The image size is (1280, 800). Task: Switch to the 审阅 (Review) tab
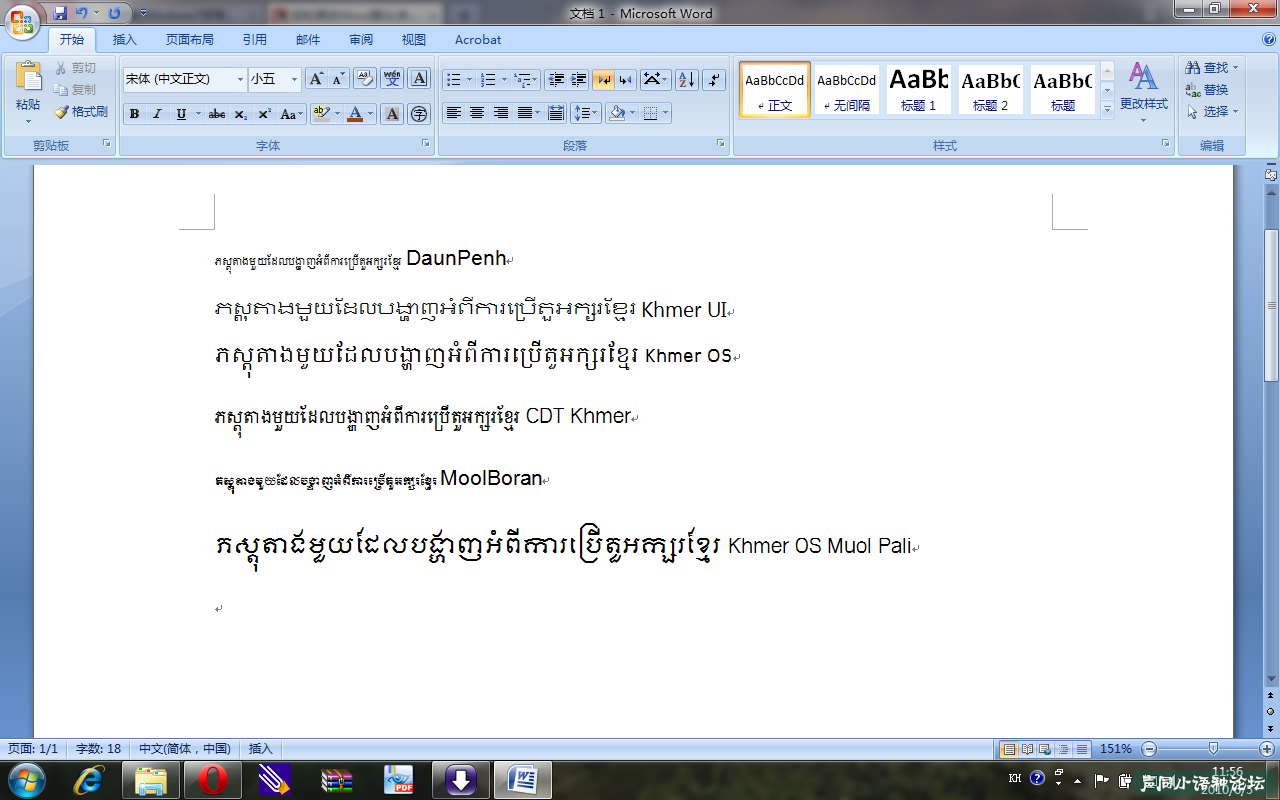click(x=361, y=40)
